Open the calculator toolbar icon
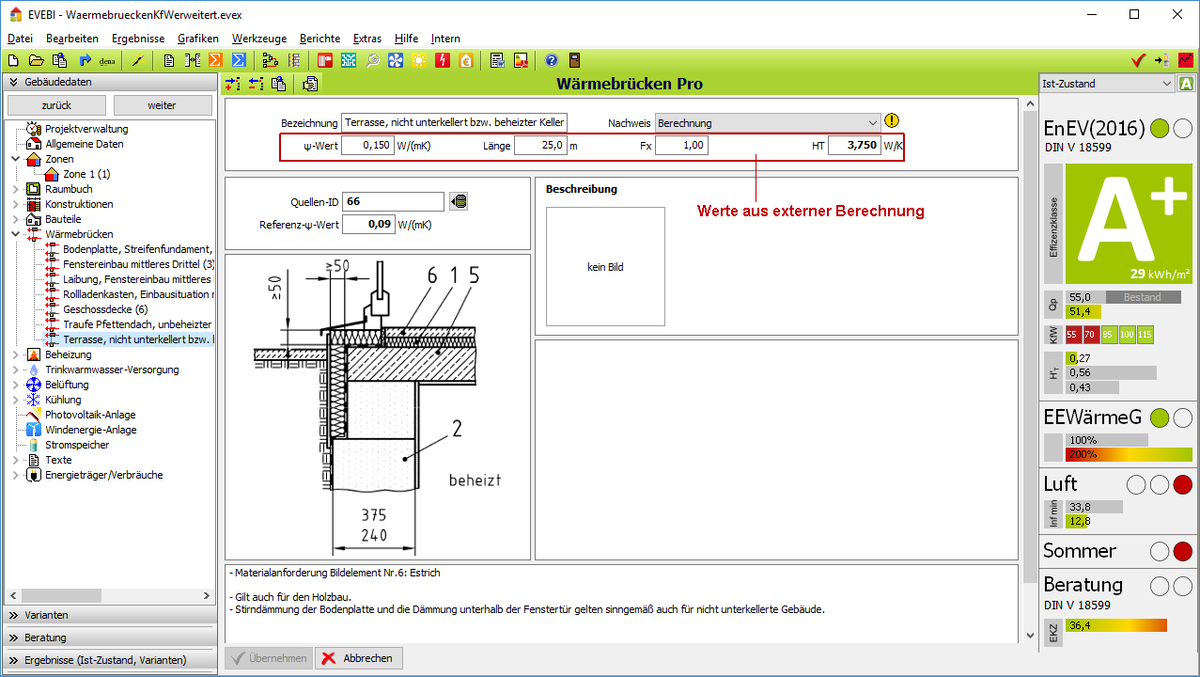This screenshot has width=1200, height=677. point(575,60)
